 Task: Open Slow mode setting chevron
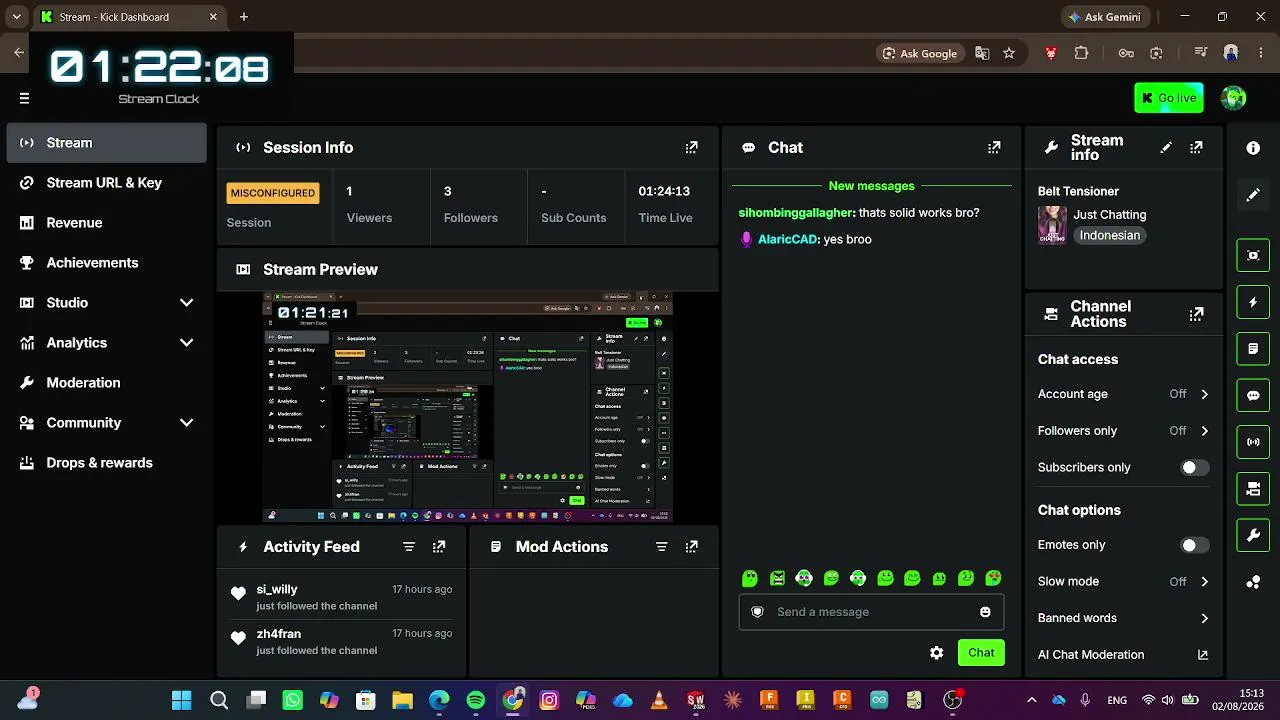coord(1204,582)
